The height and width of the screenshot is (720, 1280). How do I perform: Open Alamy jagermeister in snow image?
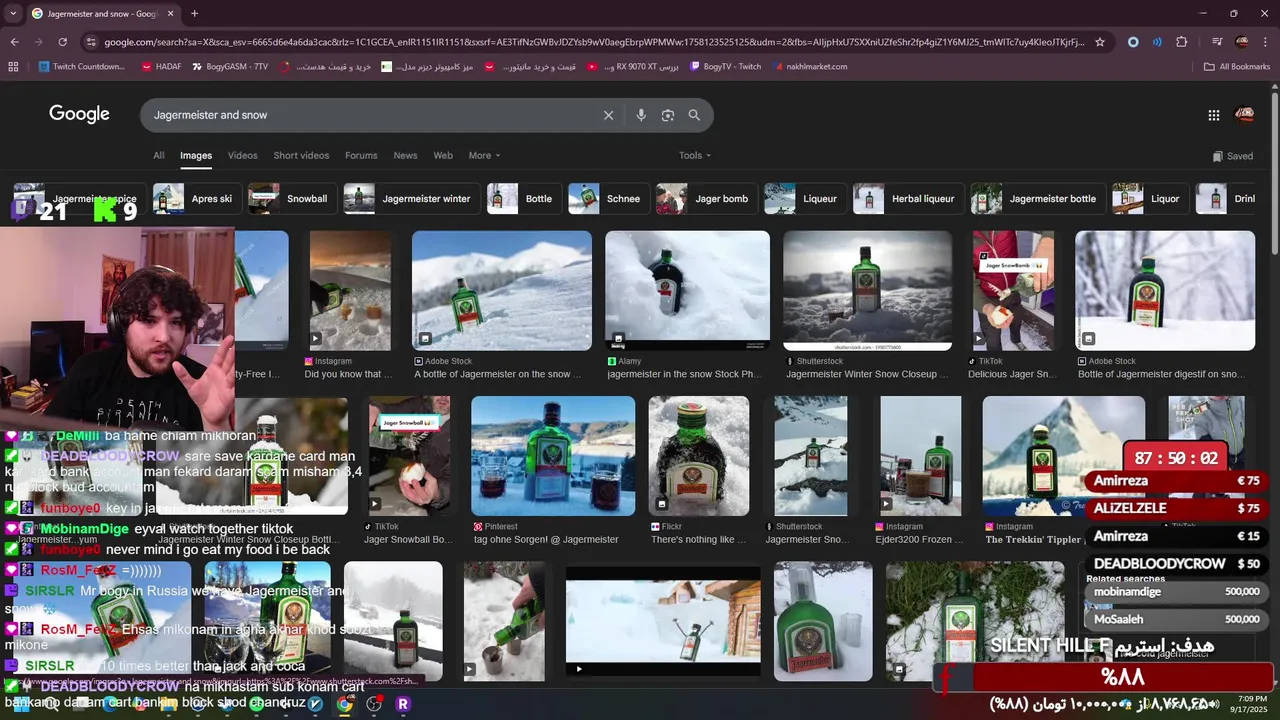coord(687,290)
